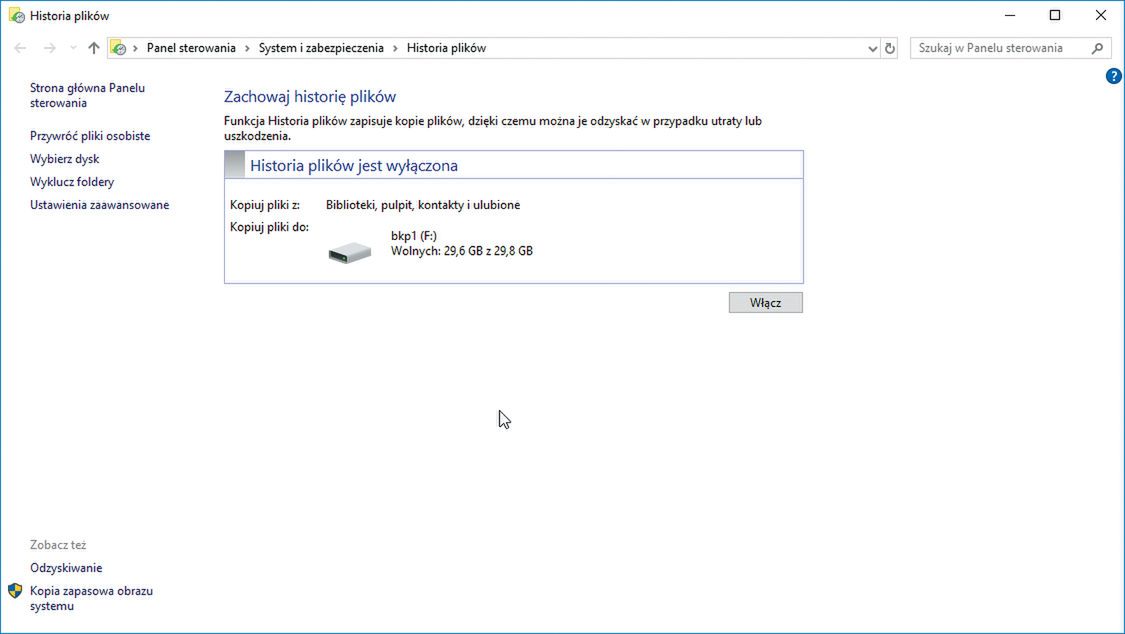This screenshot has height=634, width=1125.
Task: Minimize the Historia plików window
Action: pos(1010,15)
